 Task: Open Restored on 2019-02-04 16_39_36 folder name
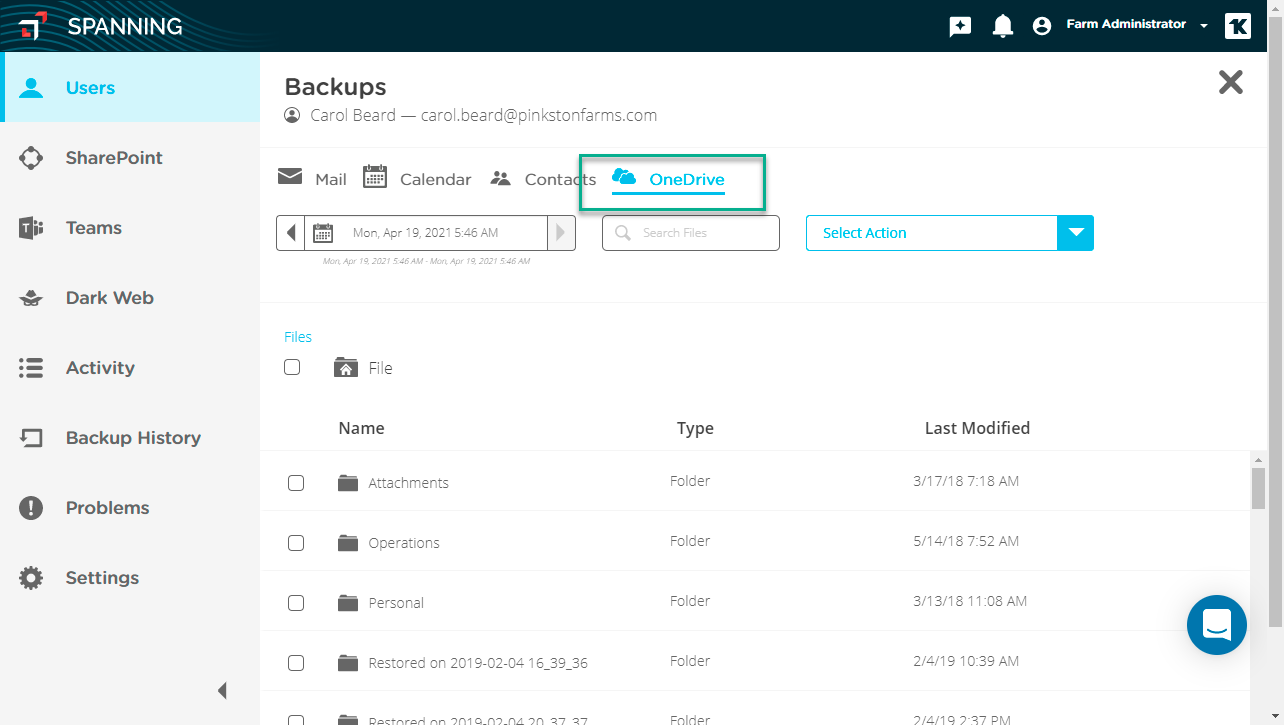478,663
